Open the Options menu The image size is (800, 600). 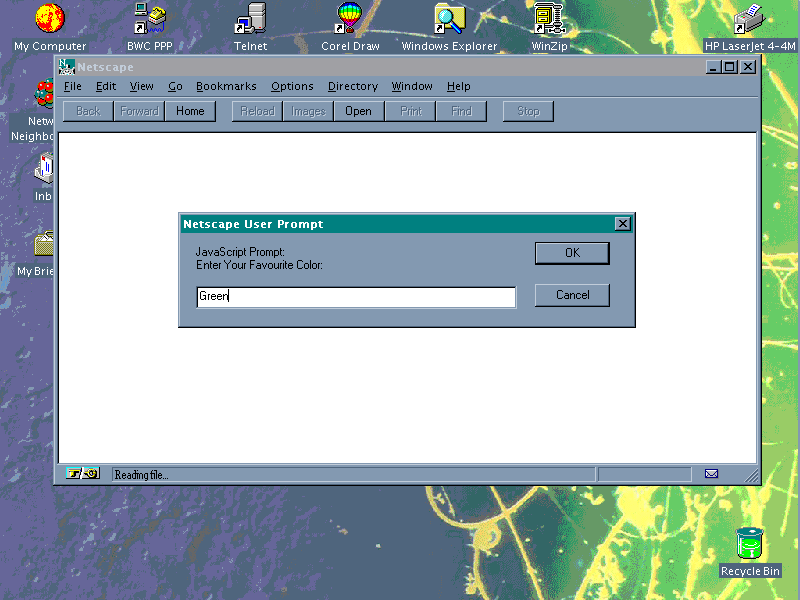[x=292, y=87]
